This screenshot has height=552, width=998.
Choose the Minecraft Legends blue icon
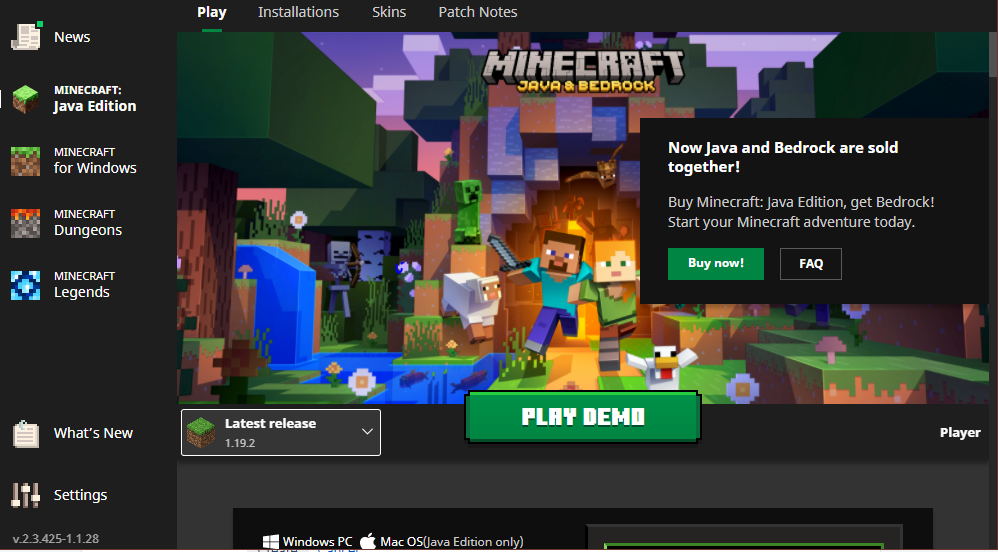(25, 285)
